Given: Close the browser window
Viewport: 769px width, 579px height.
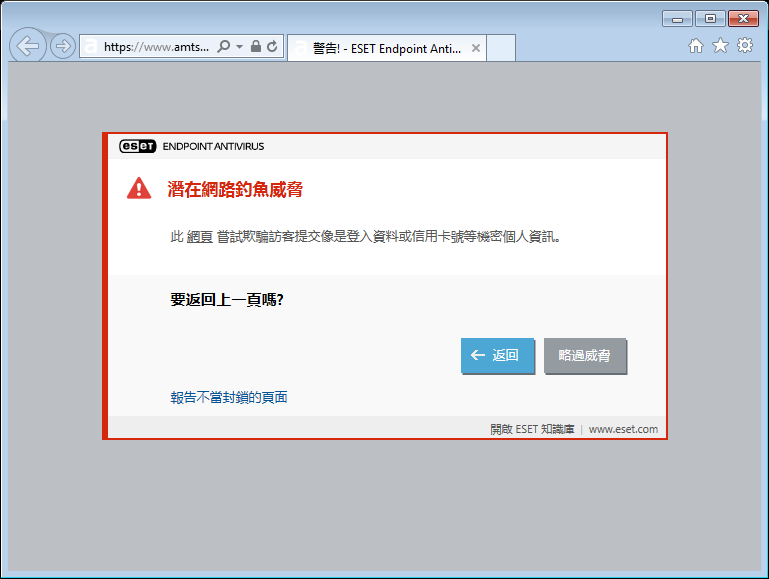Looking at the screenshot, I should (743, 19).
